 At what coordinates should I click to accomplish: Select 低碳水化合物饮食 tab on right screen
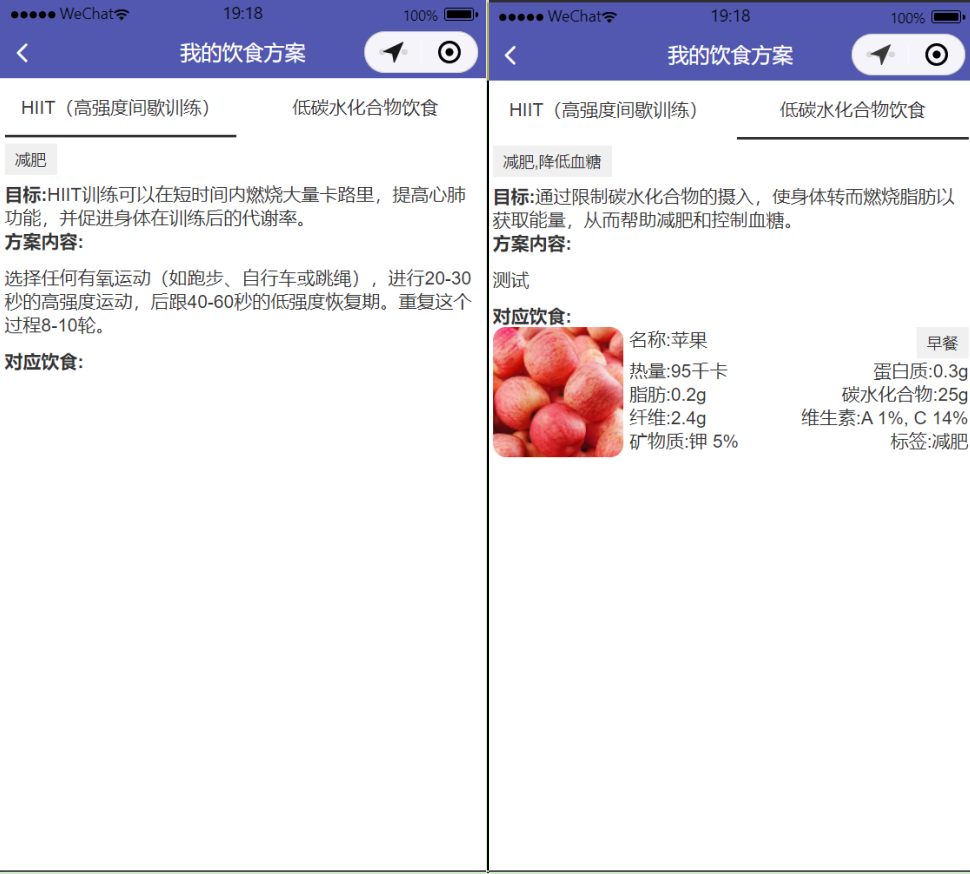[852, 111]
